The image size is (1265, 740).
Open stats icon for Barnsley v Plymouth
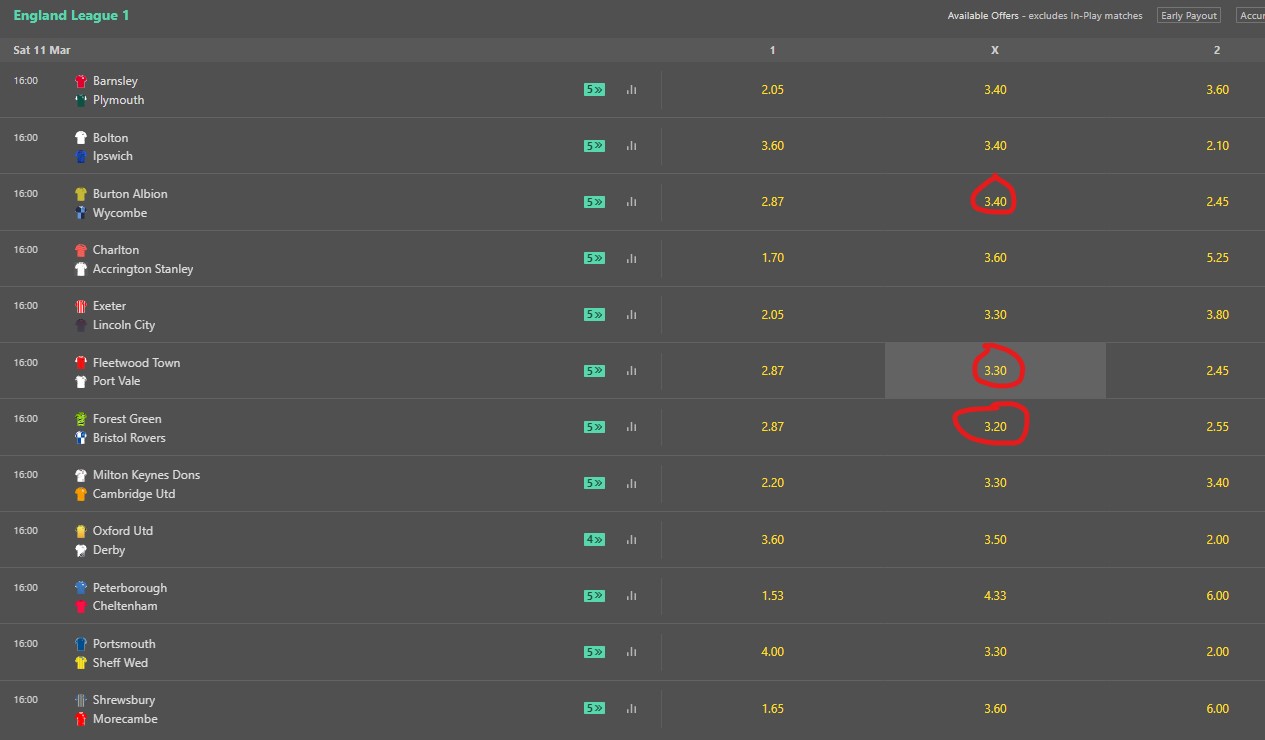(x=631, y=90)
